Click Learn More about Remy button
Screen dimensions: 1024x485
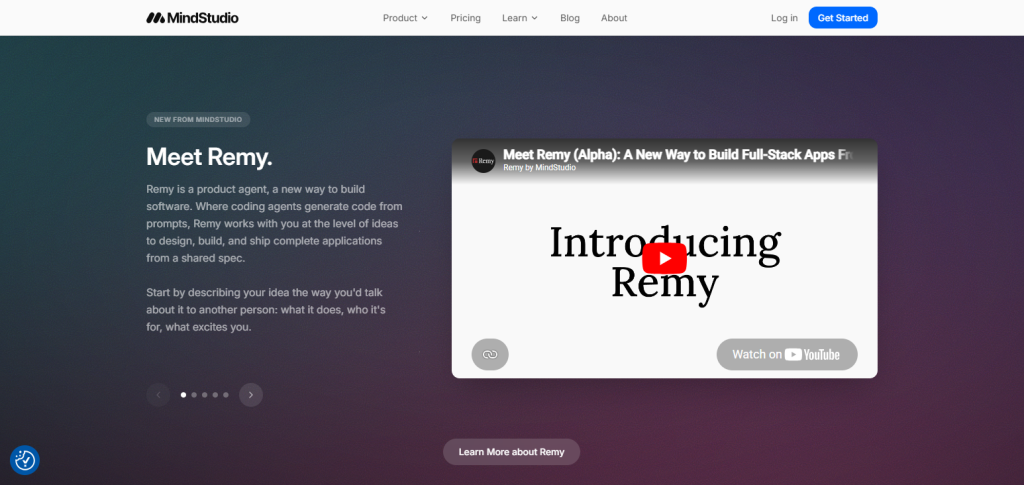point(511,452)
